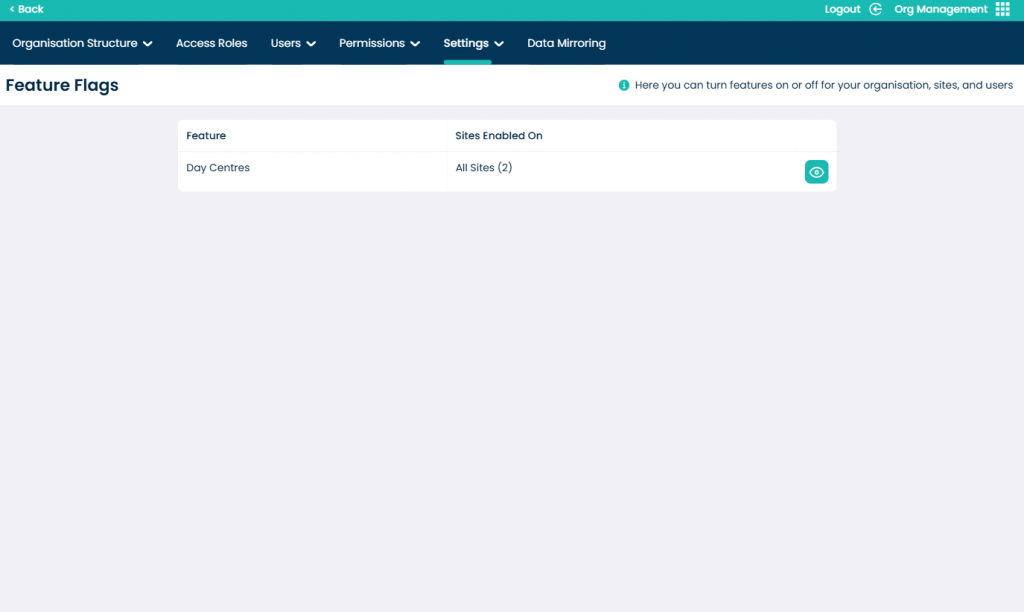Select the Settings tab

(x=466, y=43)
